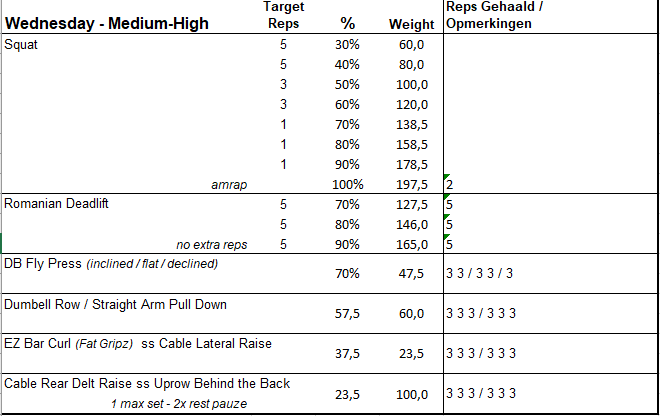
Task: Click the Weight column header
Action: click(411, 23)
